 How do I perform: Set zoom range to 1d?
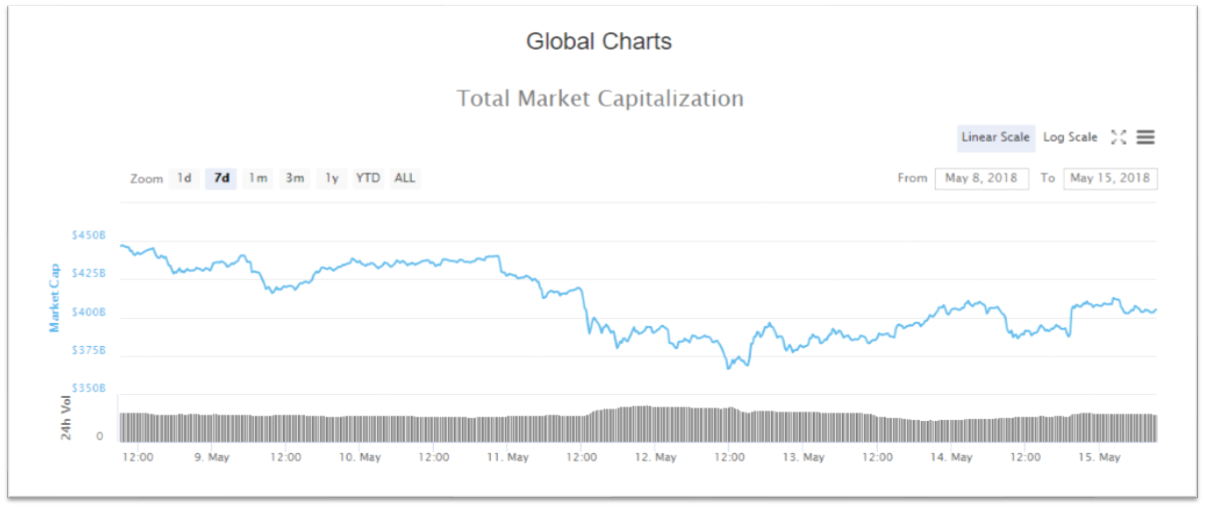(184, 179)
